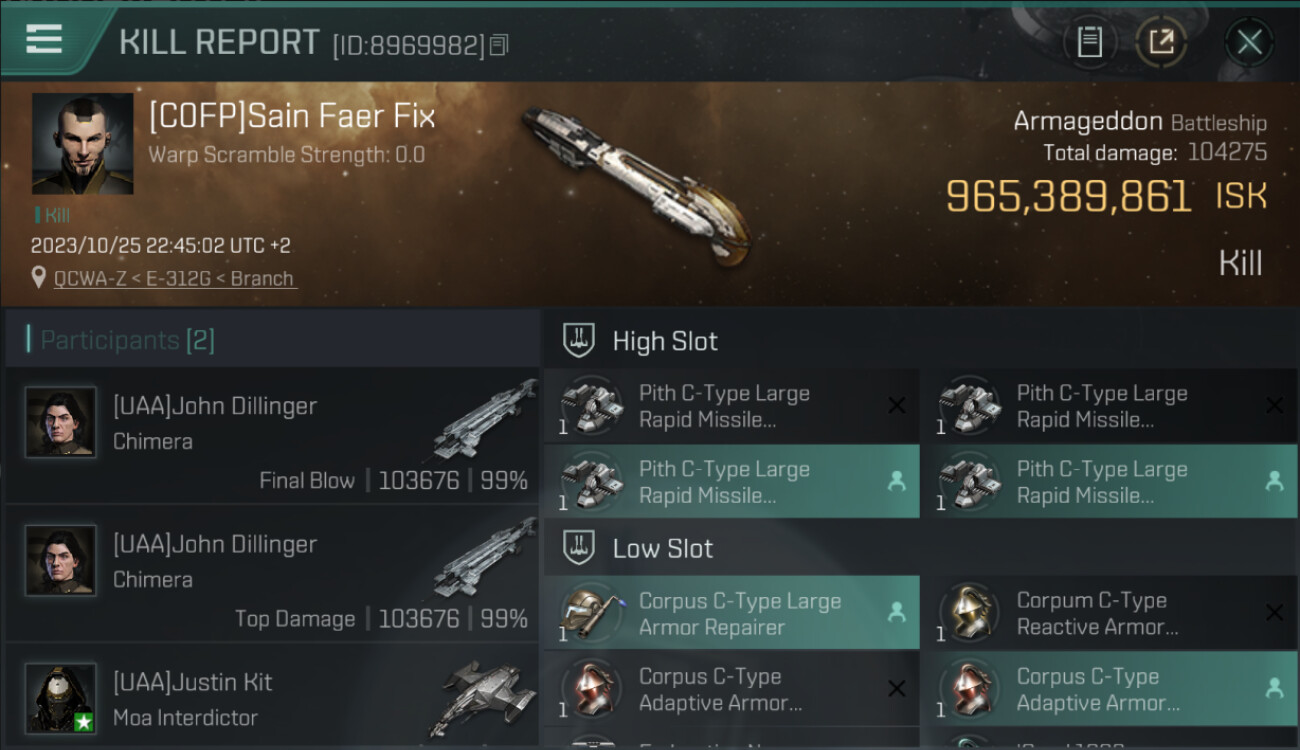Open the clipboard notes icon in header
The height and width of the screenshot is (750, 1300).
(x=1090, y=42)
